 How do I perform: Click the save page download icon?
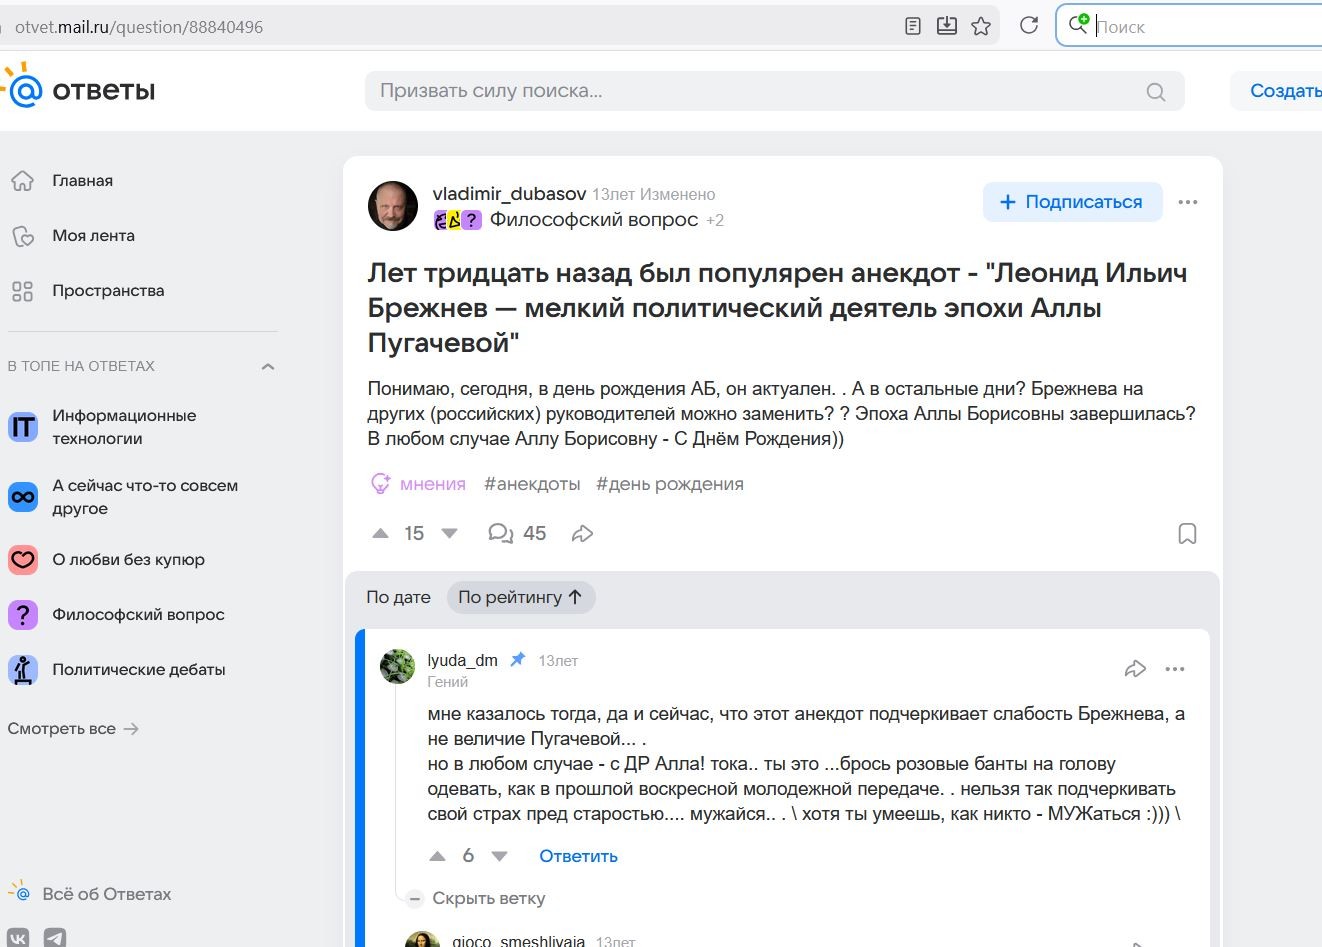(946, 26)
